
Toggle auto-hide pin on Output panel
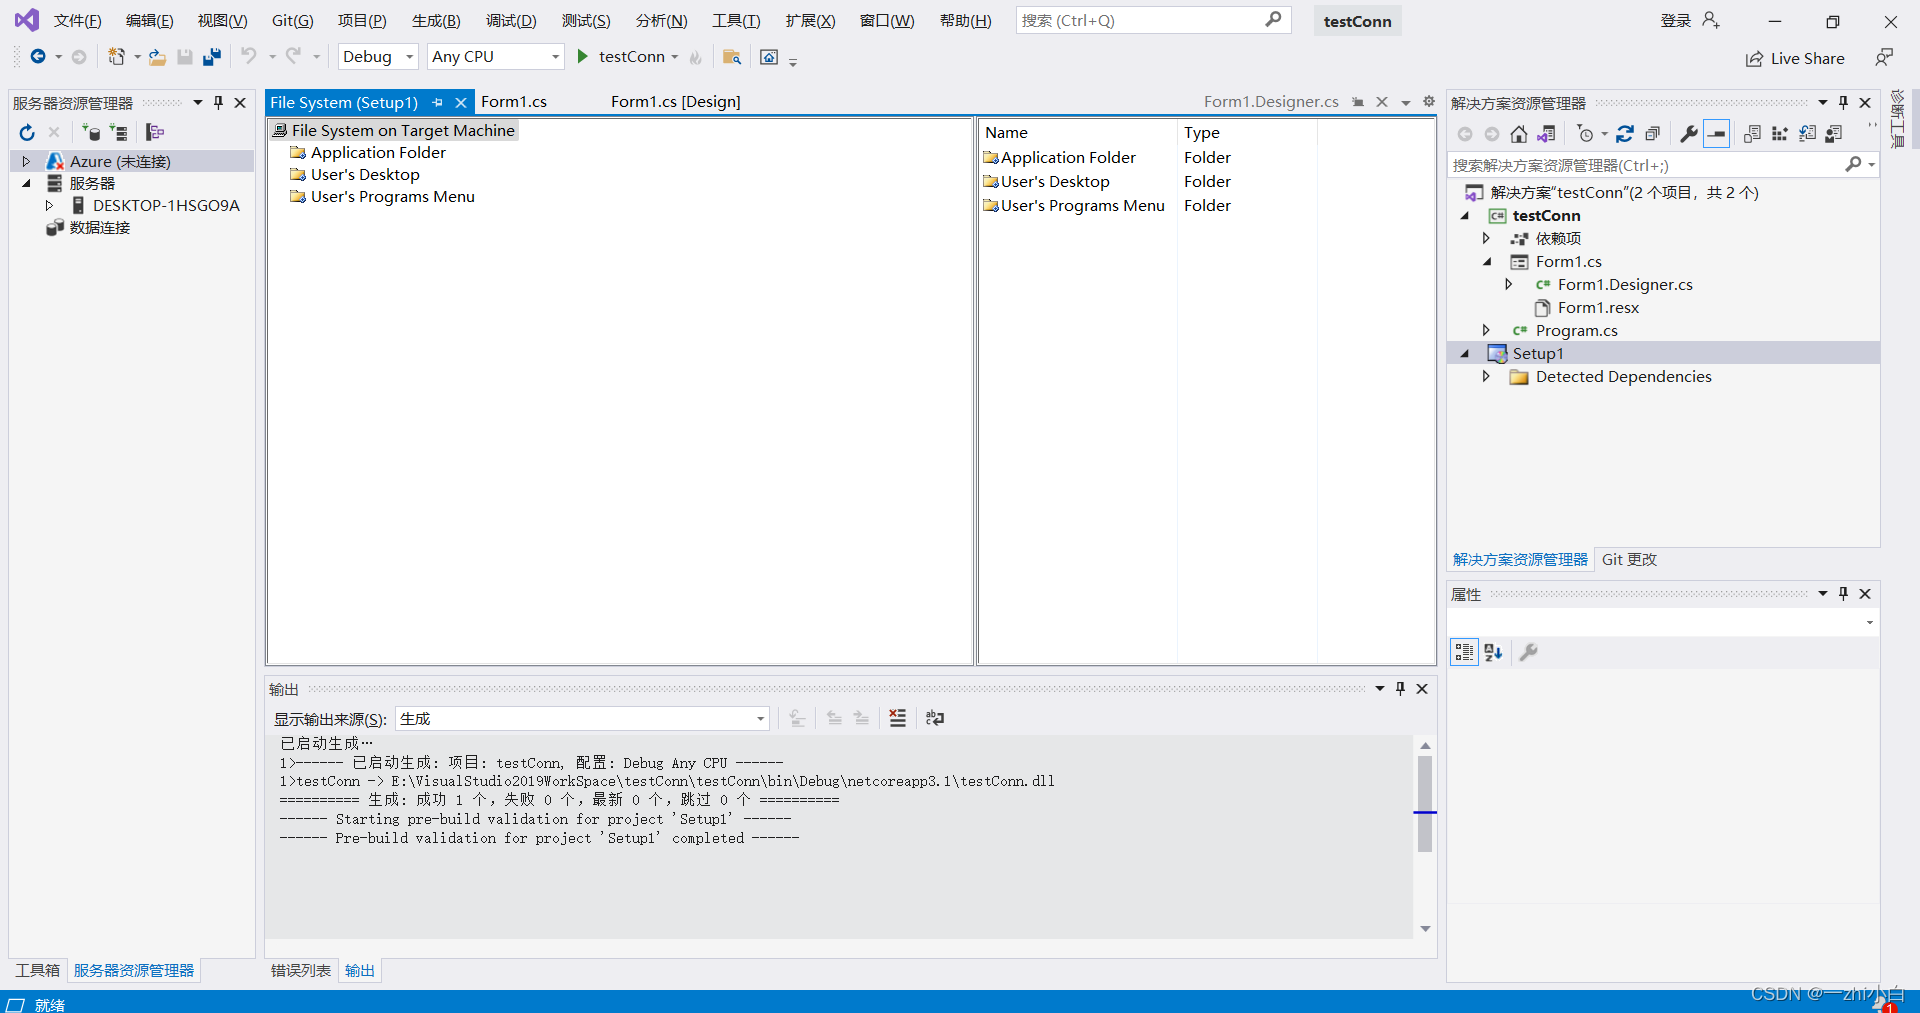[x=1400, y=688]
